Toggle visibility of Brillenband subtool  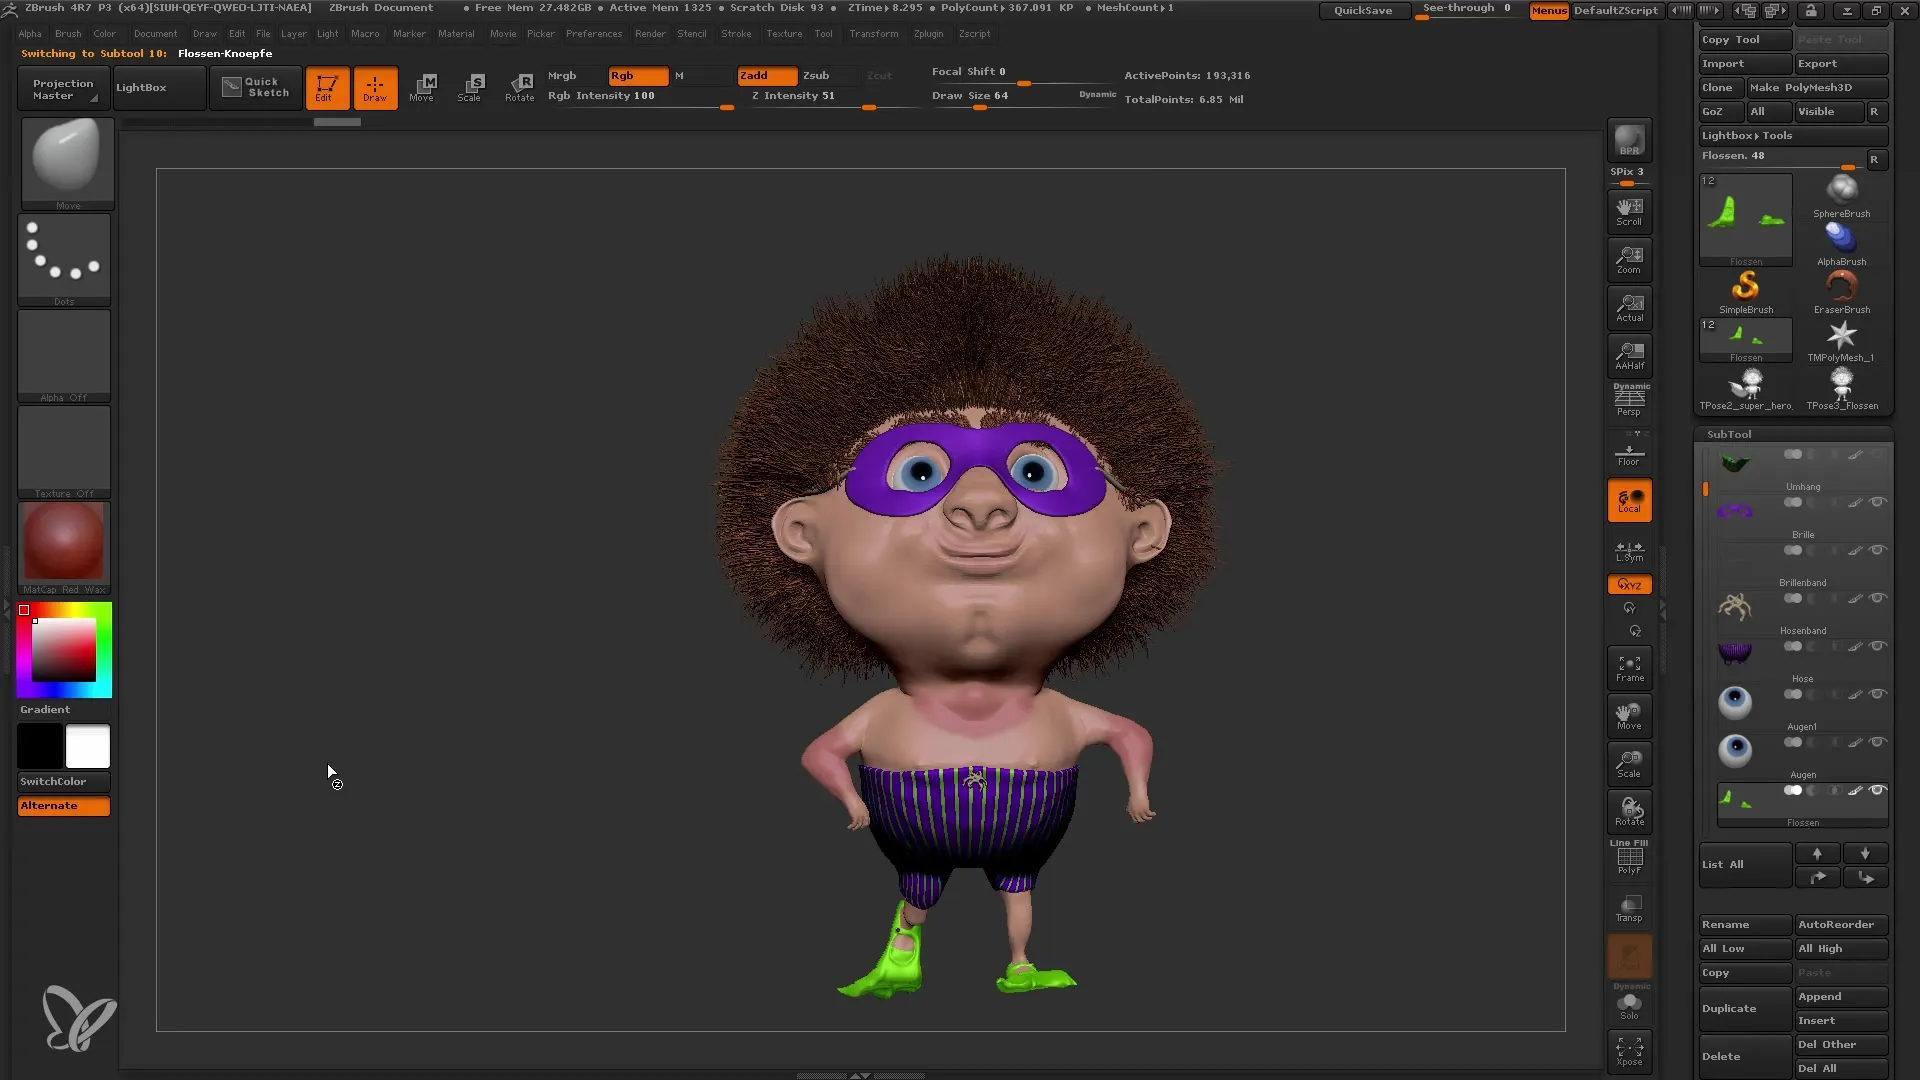(x=1878, y=597)
